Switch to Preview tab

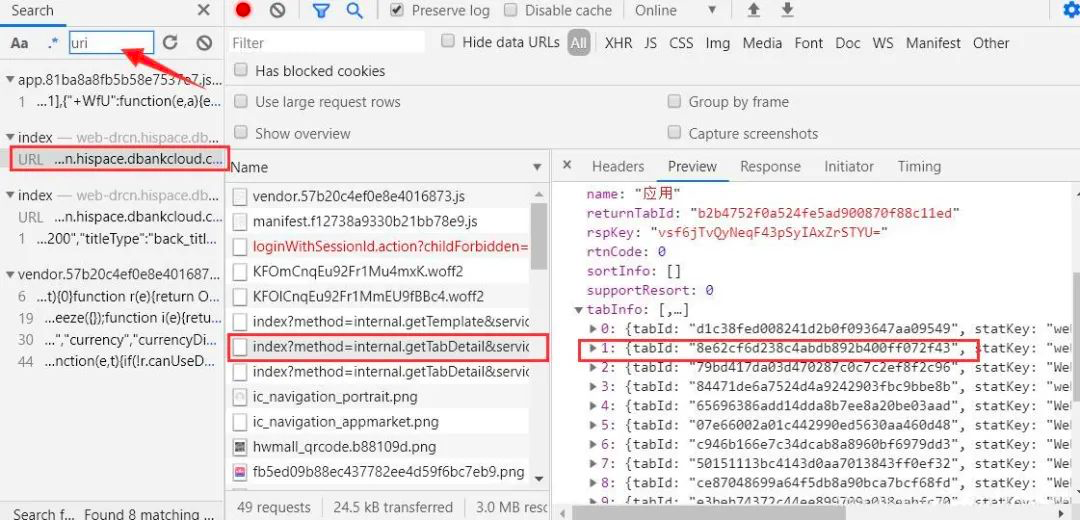692,167
